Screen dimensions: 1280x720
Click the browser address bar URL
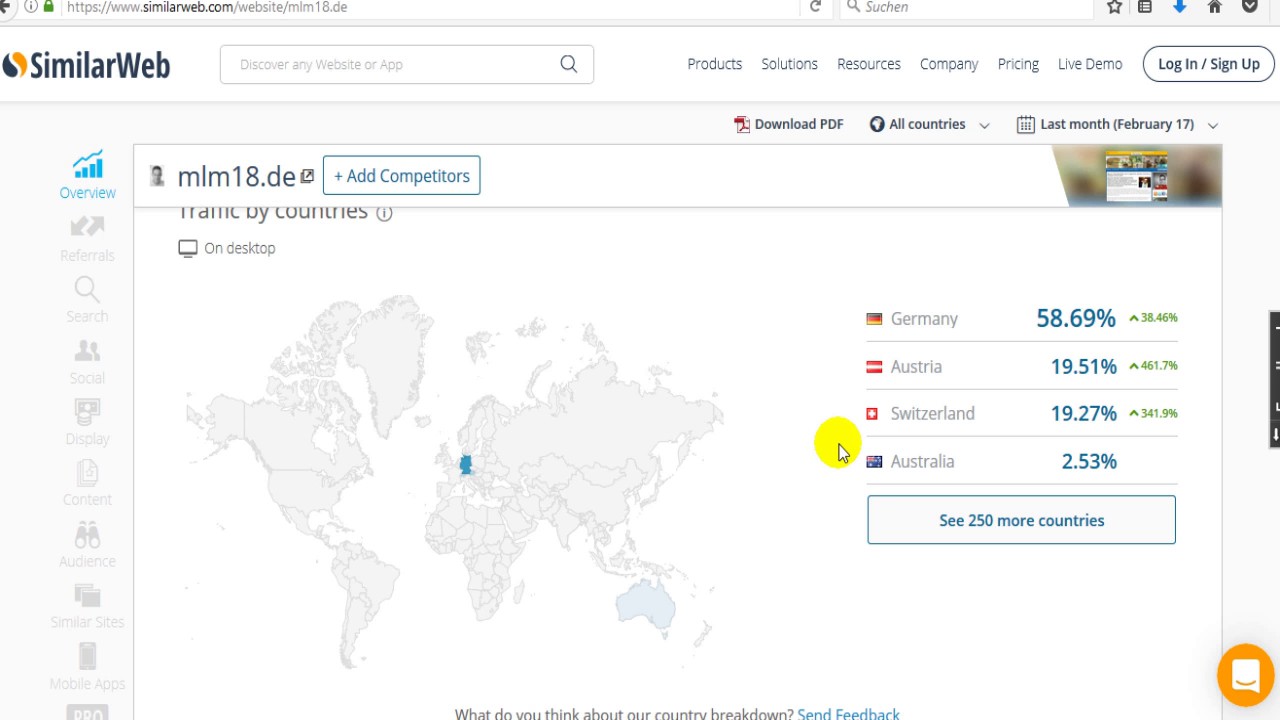pyautogui.click(x=207, y=7)
